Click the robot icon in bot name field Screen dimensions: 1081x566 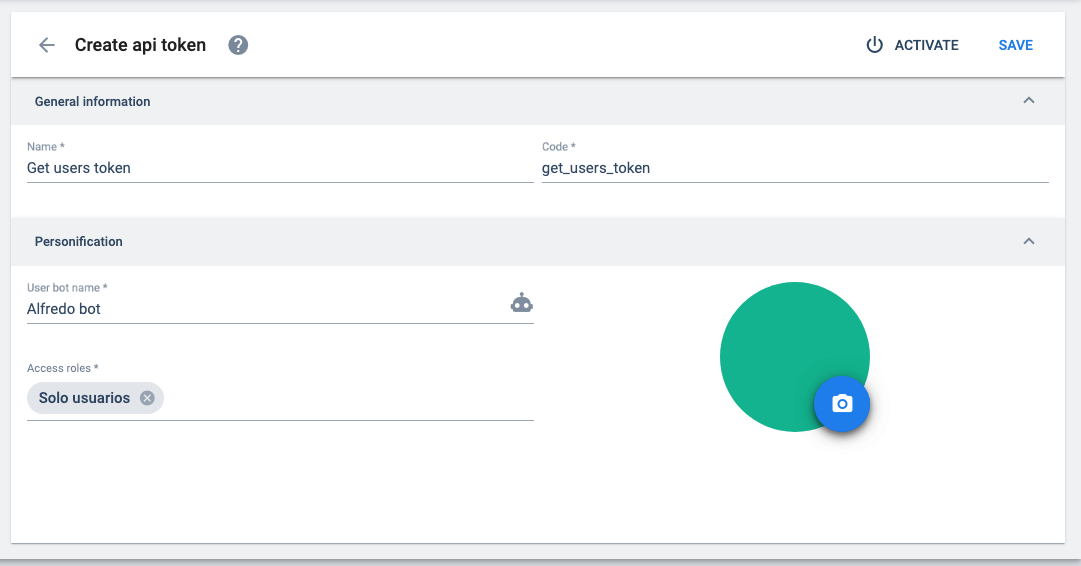click(522, 303)
